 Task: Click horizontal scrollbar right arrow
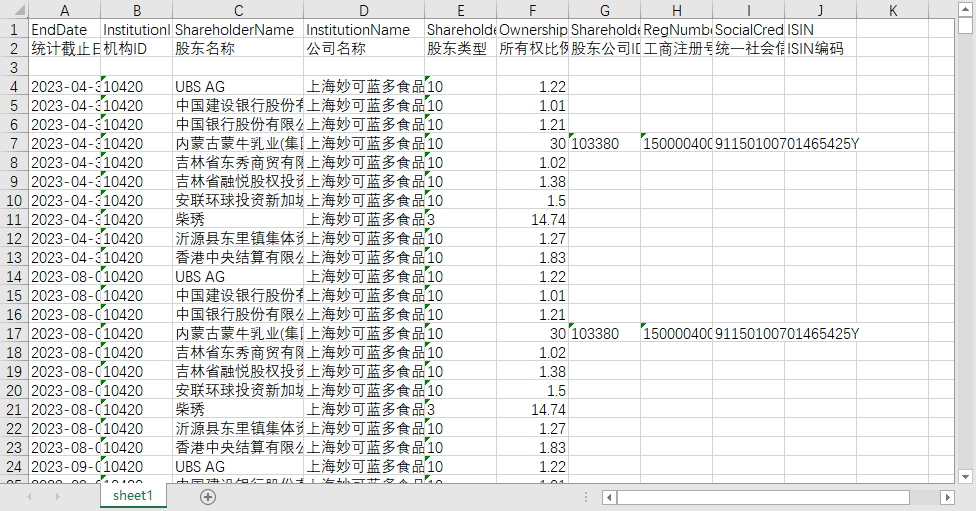point(947,497)
